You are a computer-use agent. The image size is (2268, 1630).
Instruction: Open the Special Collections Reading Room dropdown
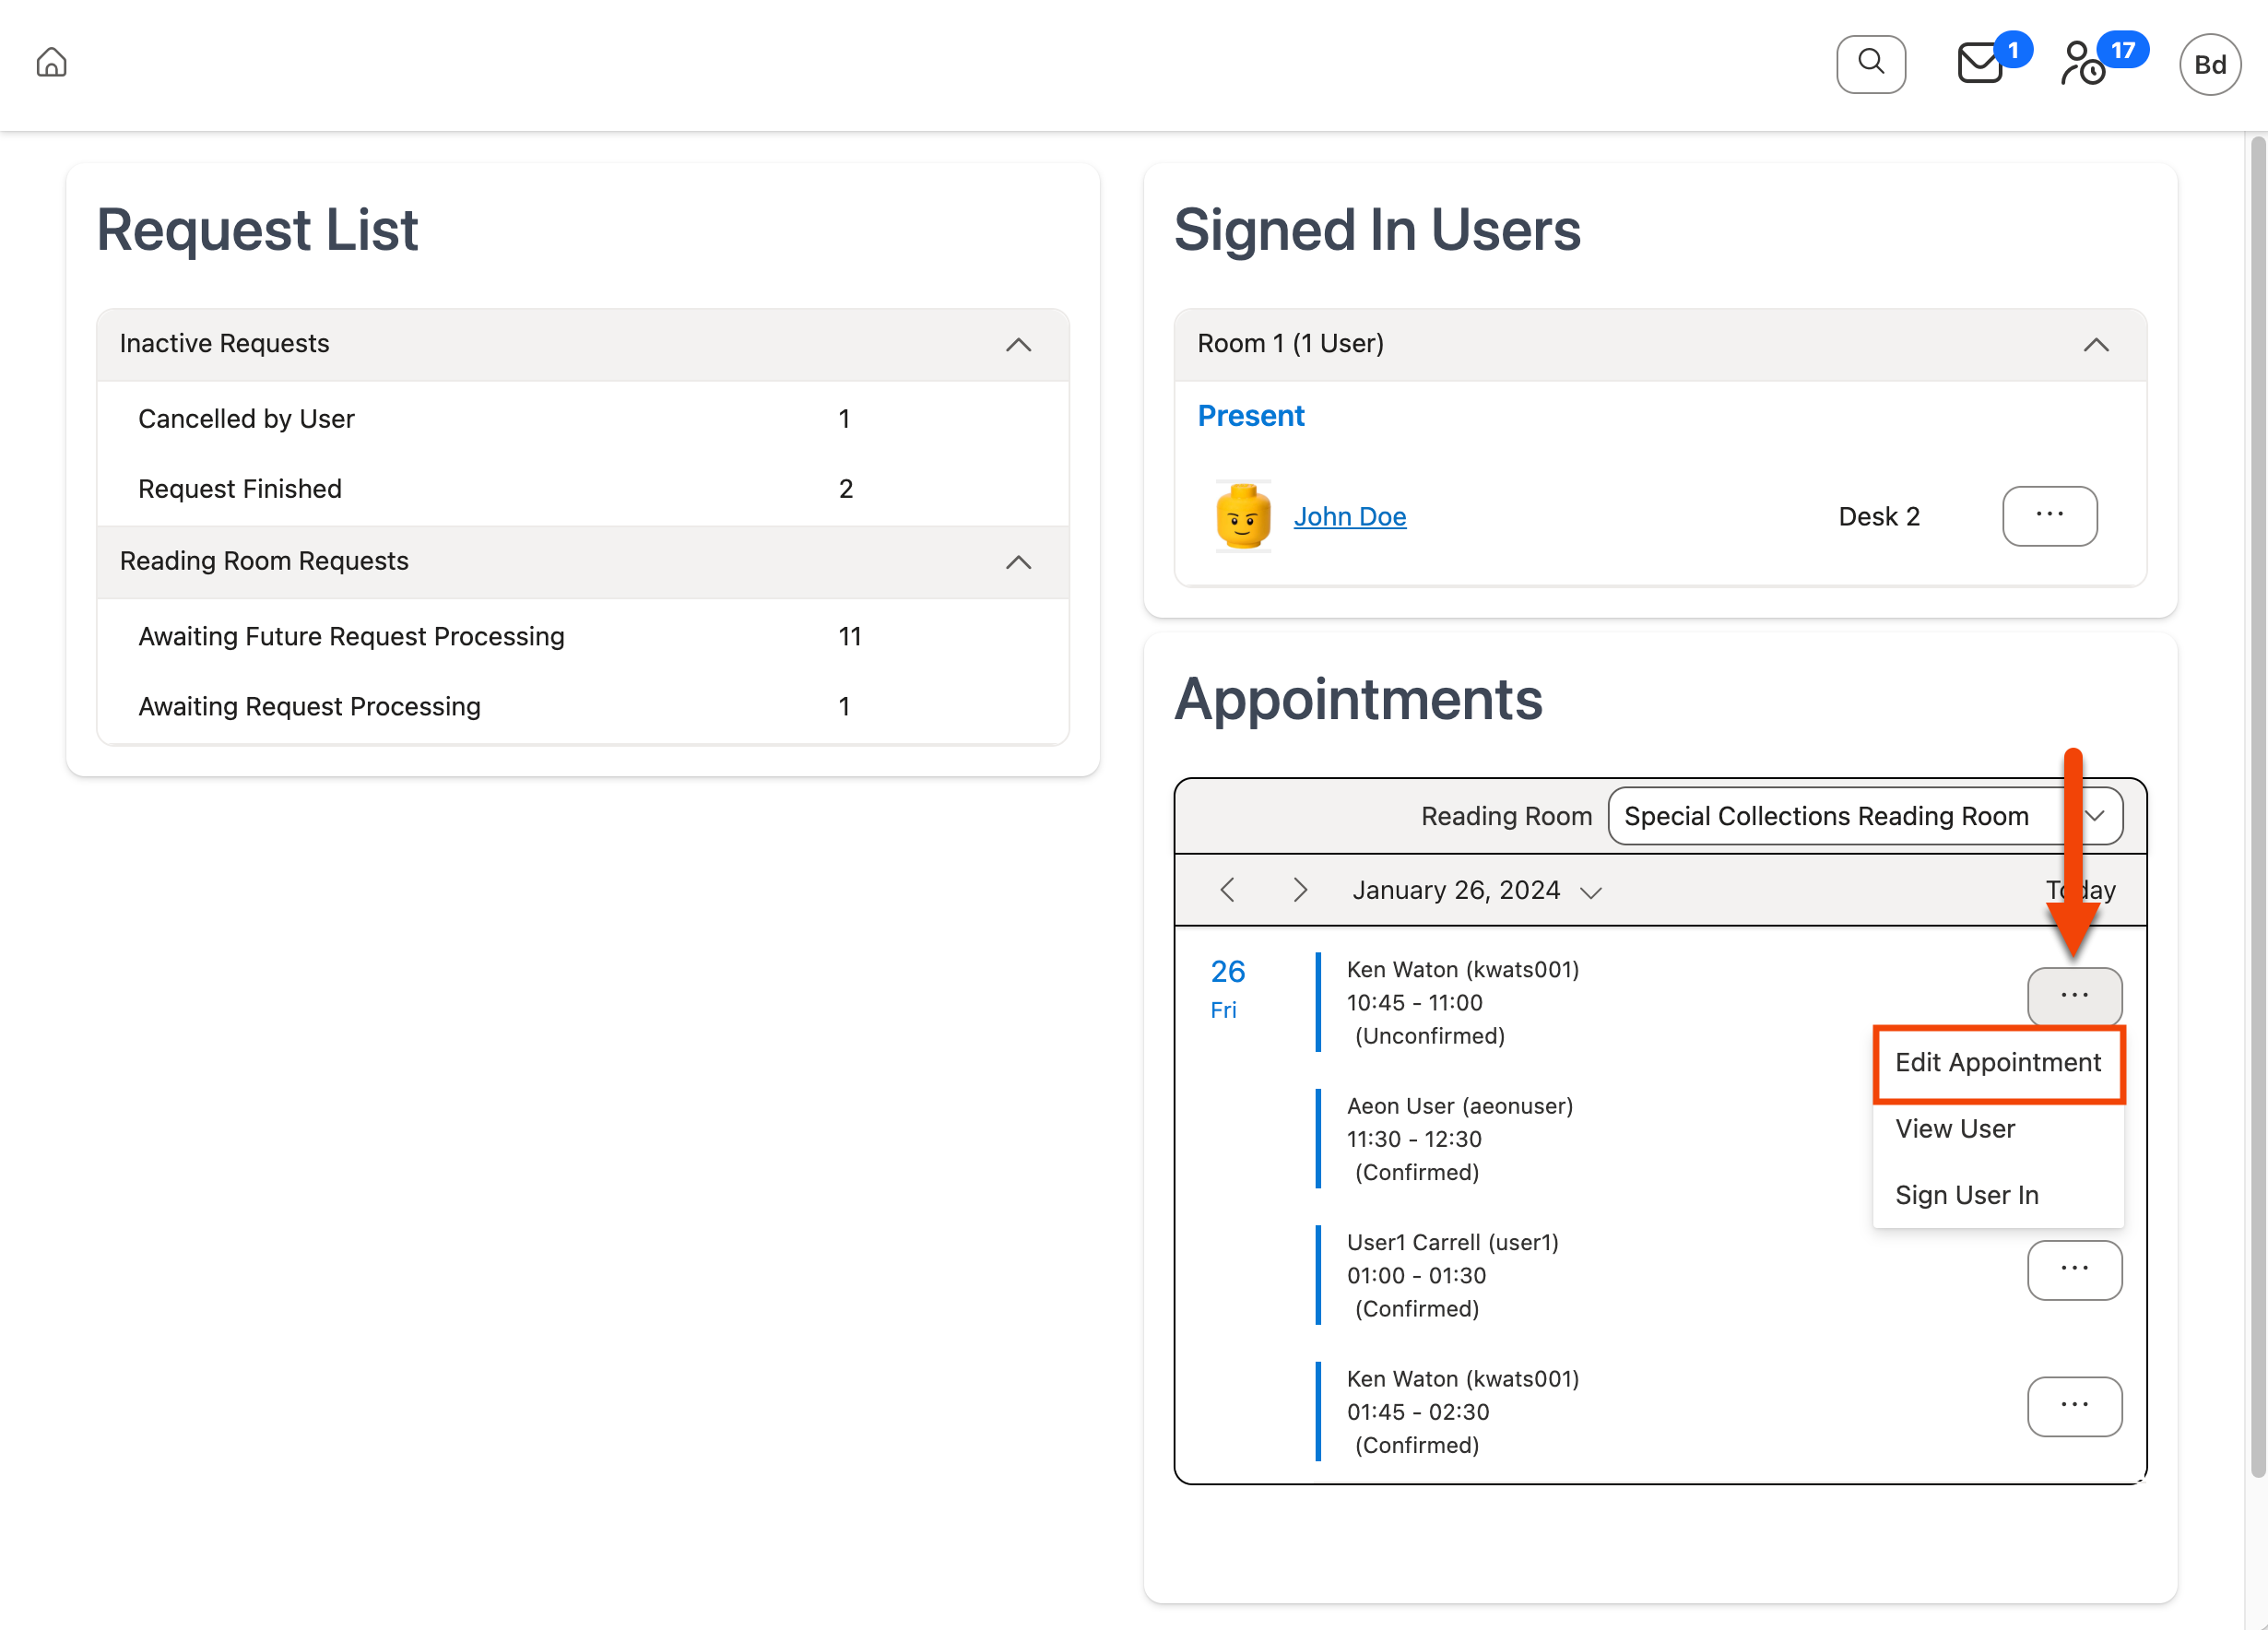tap(1863, 816)
